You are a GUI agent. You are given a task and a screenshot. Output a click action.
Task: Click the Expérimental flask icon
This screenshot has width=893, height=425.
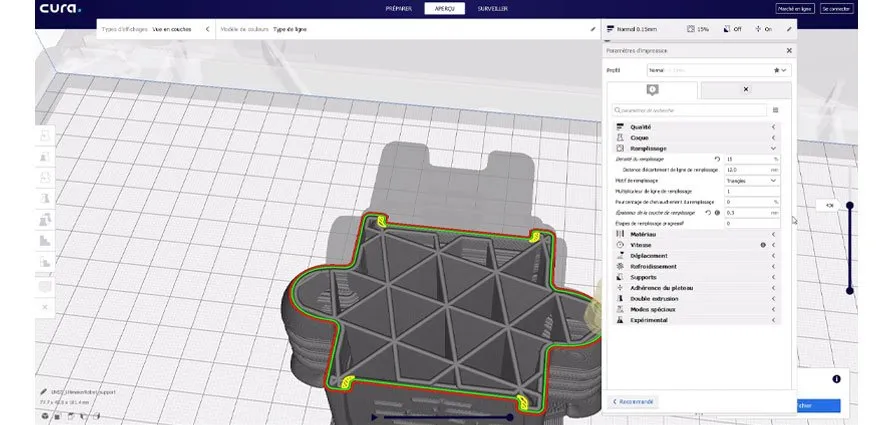620,320
